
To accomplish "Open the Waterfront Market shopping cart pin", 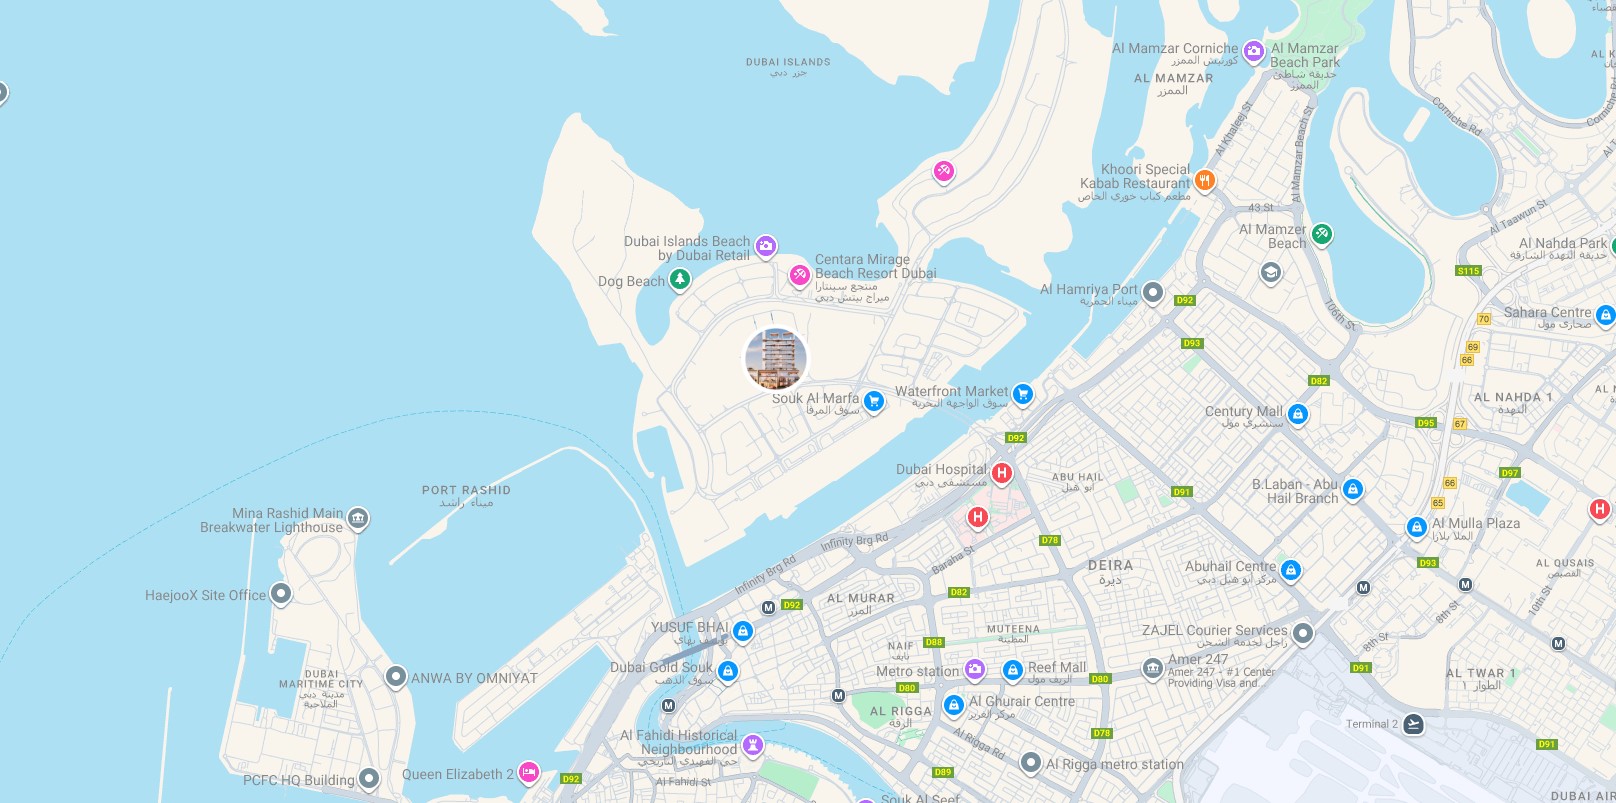I will 1022,395.
